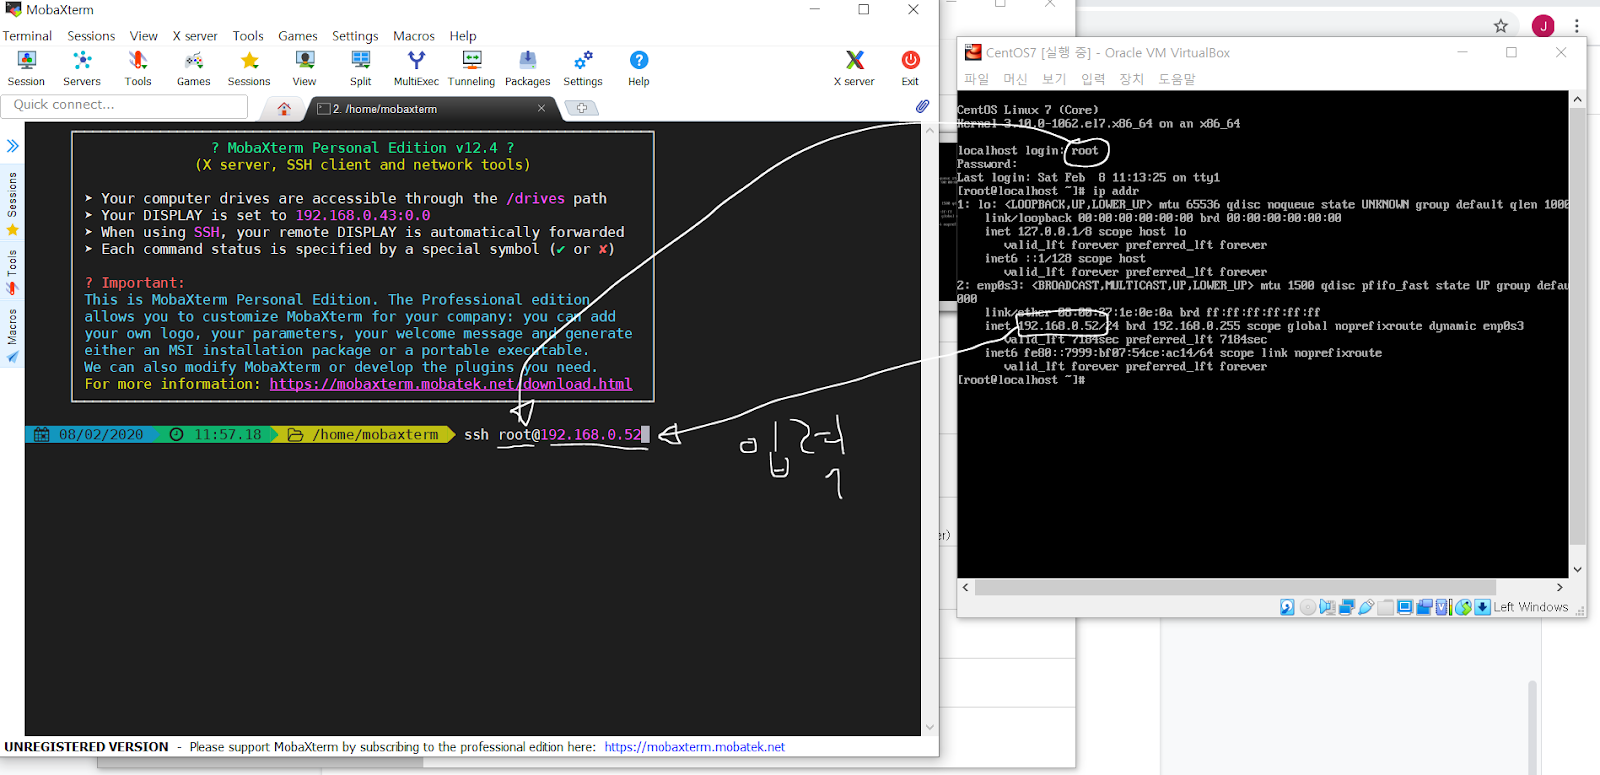Image resolution: width=1600 pixels, height=775 pixels.
Task: Click the paperclip attach icon
Action: (922, 106)
